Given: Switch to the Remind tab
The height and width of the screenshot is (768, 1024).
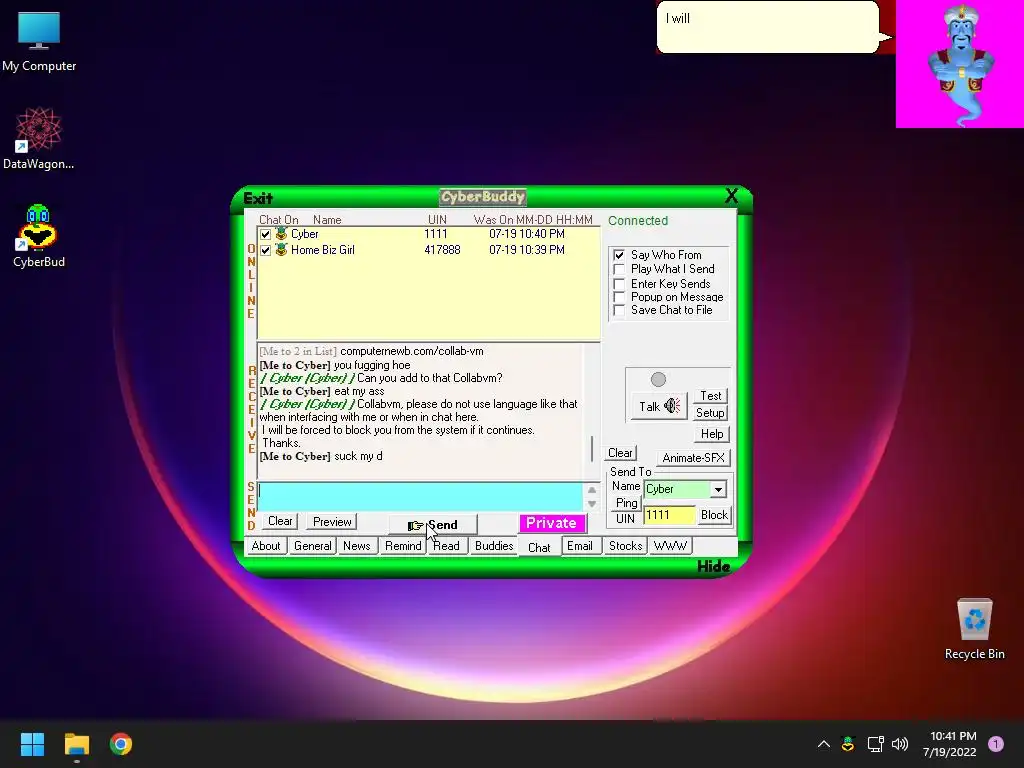Looking at the screenshot, I should 403,546.
